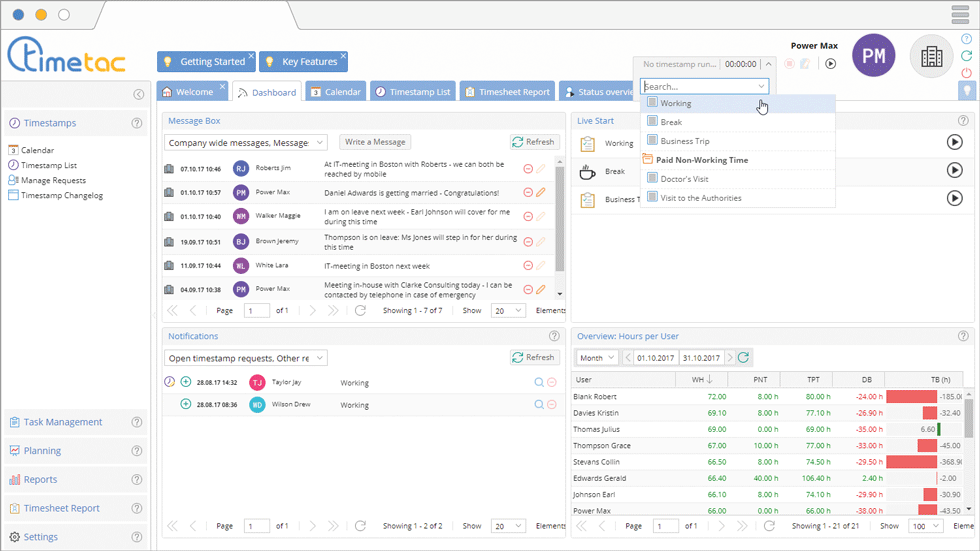
Task: Check the Visit to the Authorities checkbox
Action: (652, 196)
